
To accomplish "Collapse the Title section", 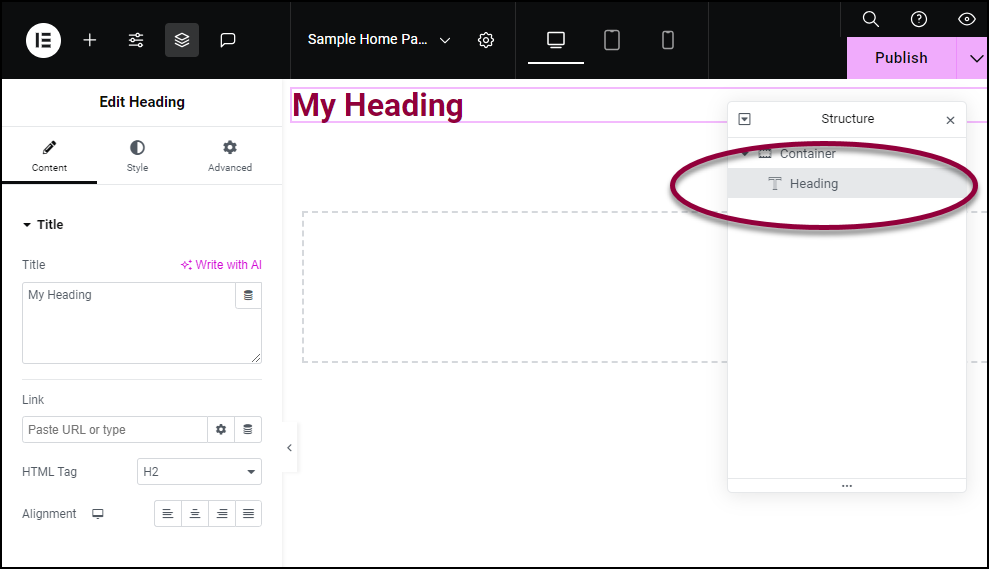I will click(42, 225).
